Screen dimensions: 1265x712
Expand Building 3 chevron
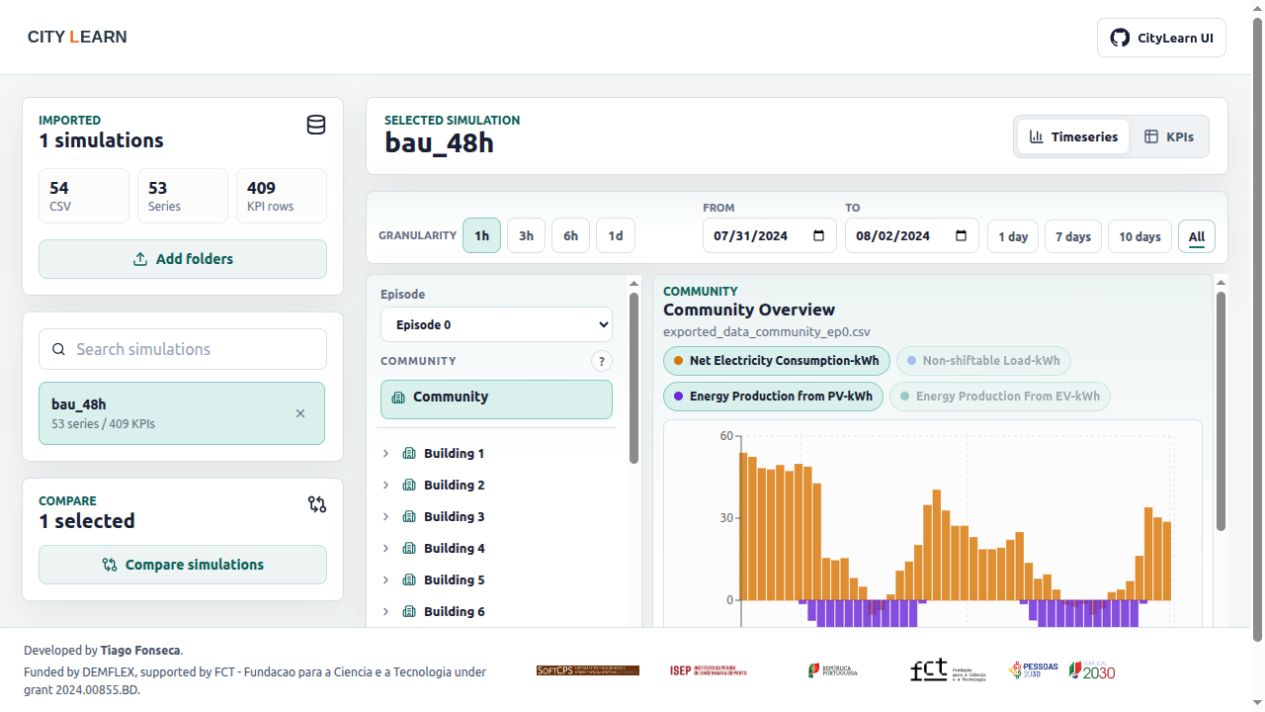[x=386, y=517]
